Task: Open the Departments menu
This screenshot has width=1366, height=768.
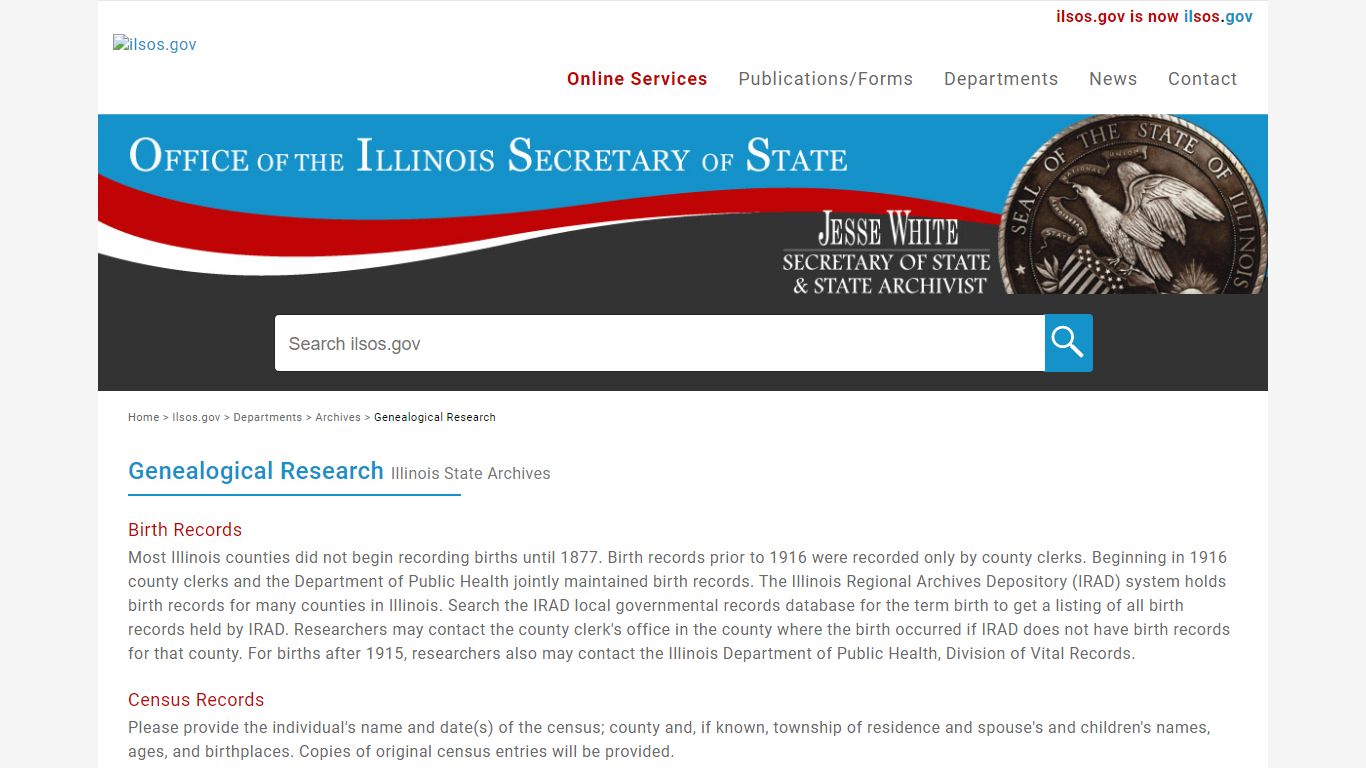Action: [1001, 79]
